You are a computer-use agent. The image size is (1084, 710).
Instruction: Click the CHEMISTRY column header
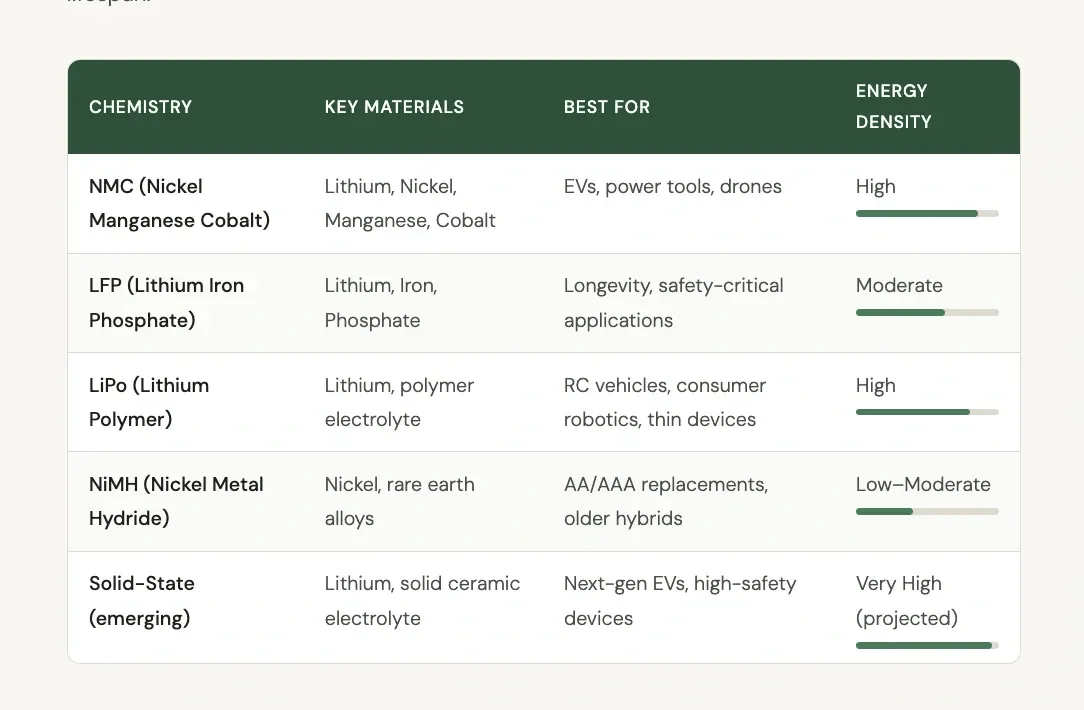[140, 107]
